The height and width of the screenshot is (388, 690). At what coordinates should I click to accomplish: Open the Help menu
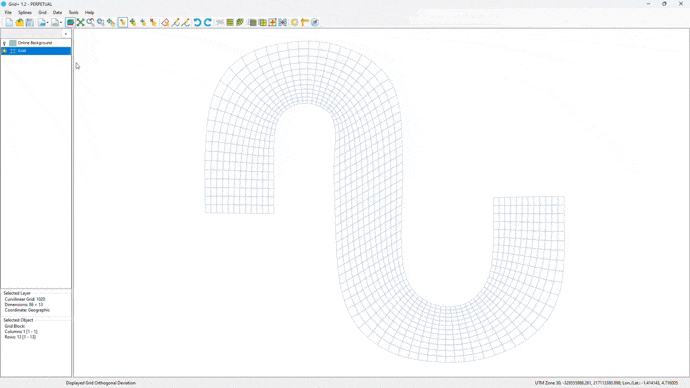pos(89,12)
